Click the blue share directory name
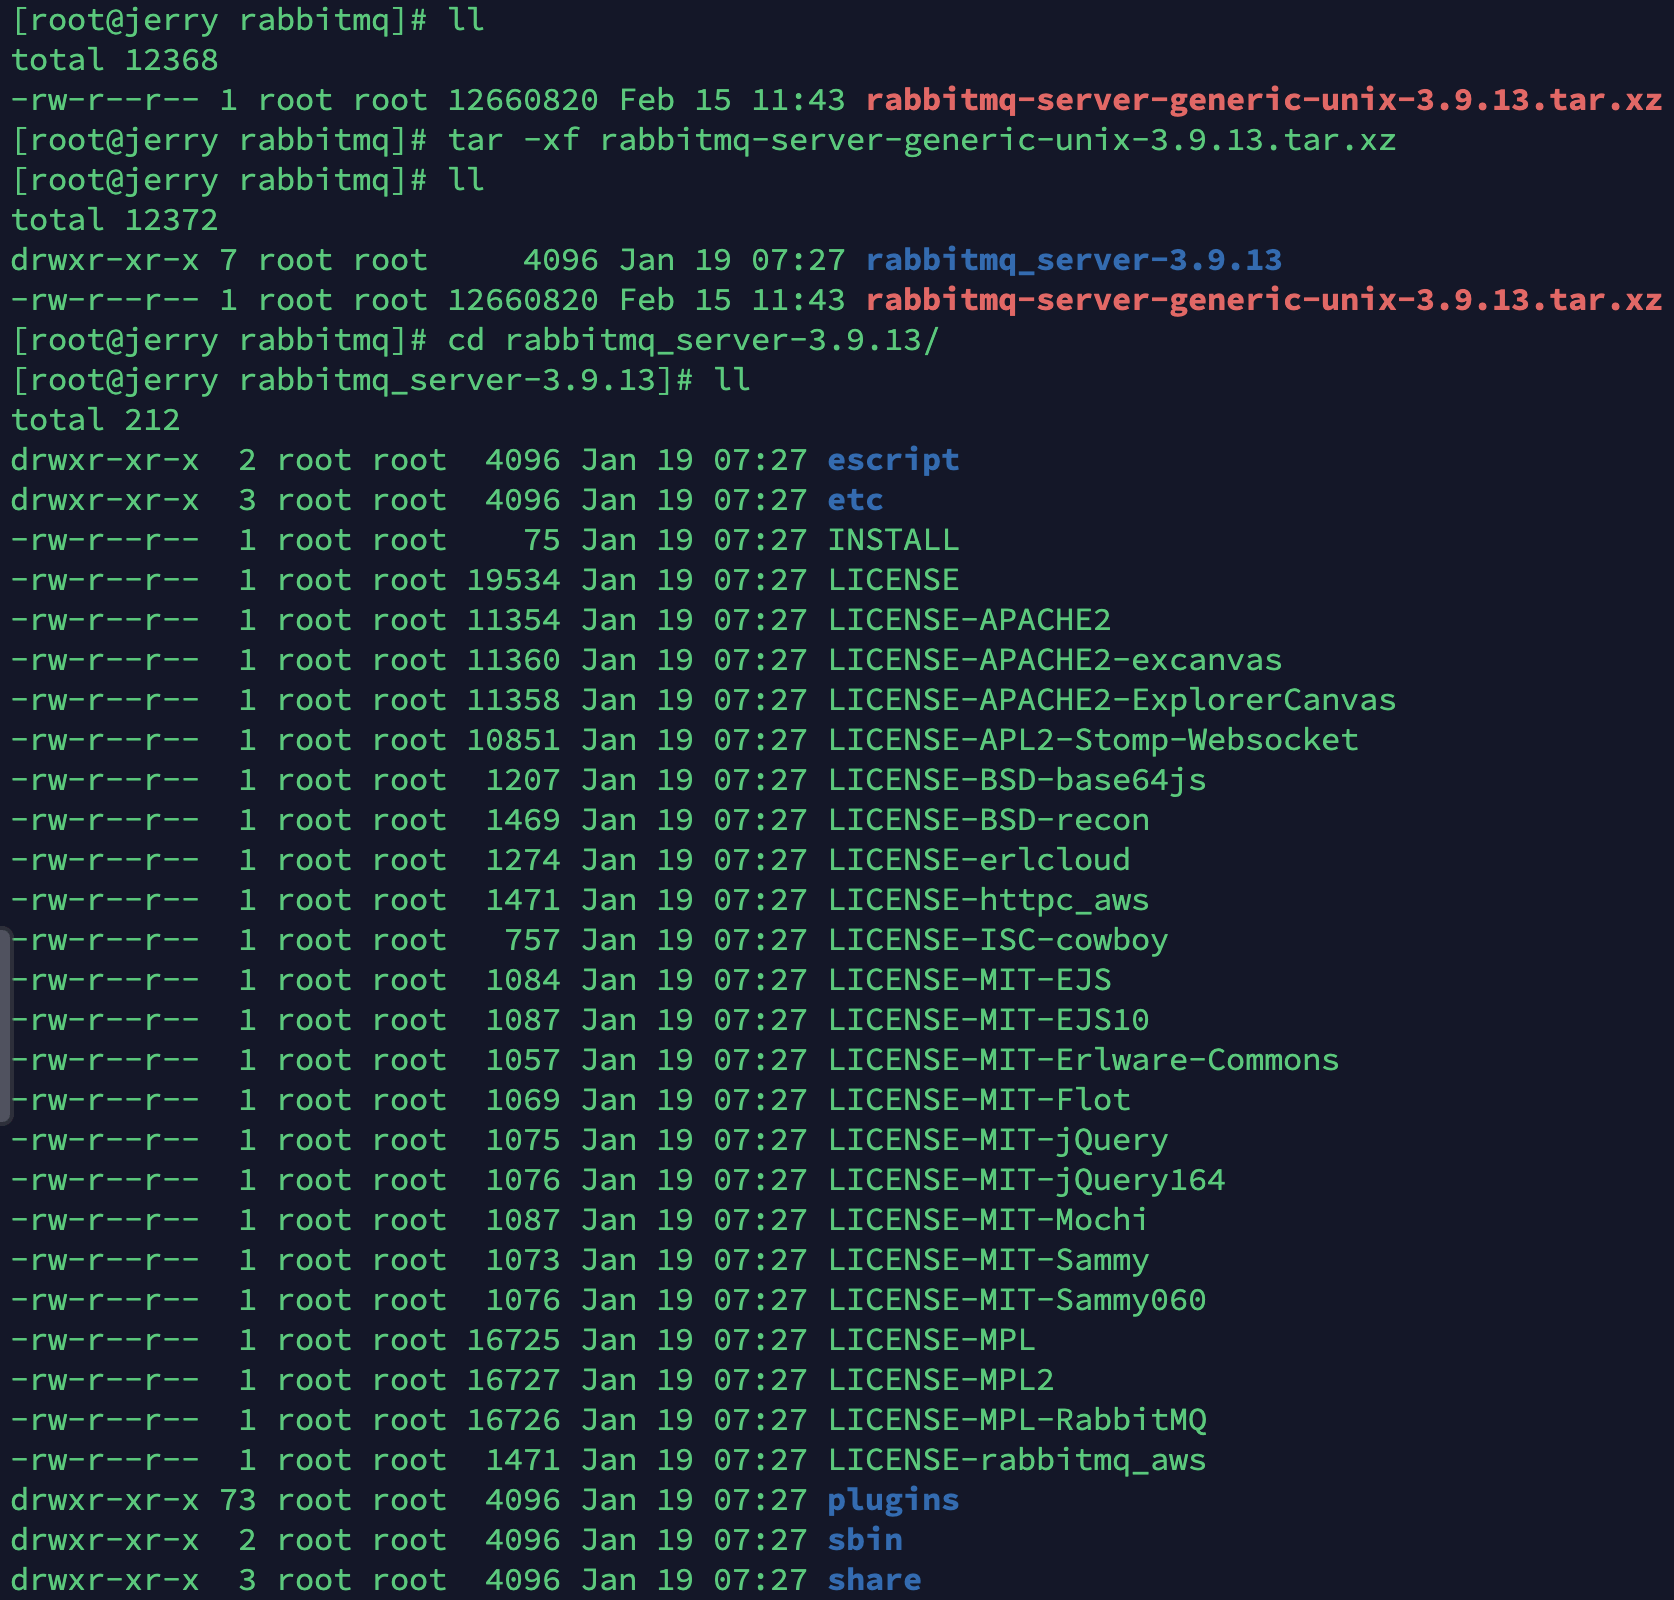The height and width of the screenshot is (1600, 1674). [874, 1580]
